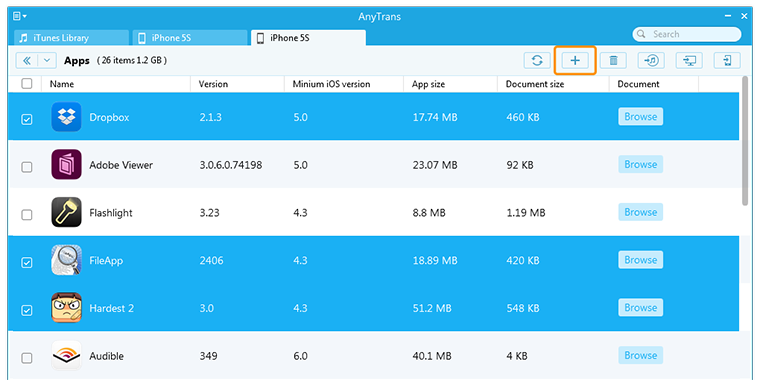Viewport: 760px width, 380px height.
Task: Browse documents for Adobe Viewer
Action: click(640, 164)
